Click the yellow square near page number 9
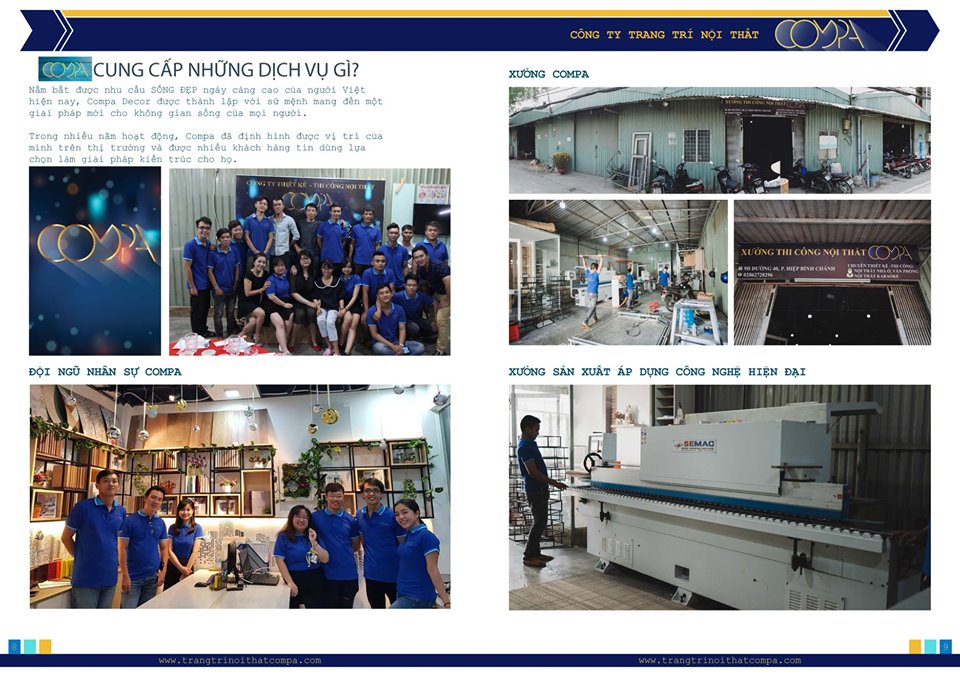 pyautogui.click(x=915, y=646)
